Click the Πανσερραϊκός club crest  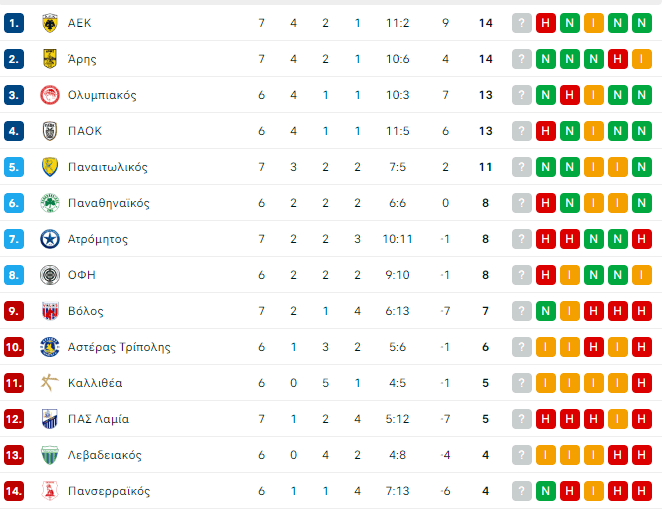[49, 491]
